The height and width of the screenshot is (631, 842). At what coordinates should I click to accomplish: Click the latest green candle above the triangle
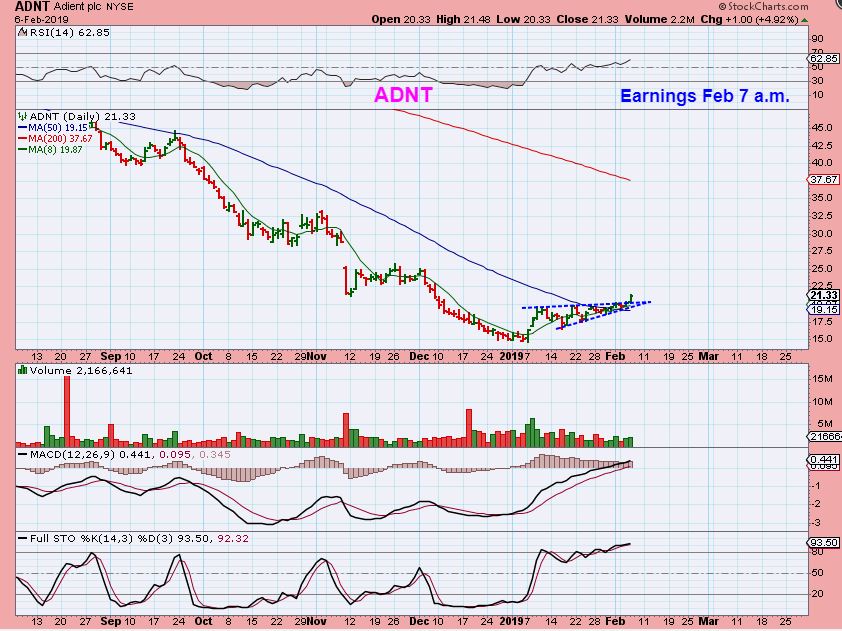632,299
